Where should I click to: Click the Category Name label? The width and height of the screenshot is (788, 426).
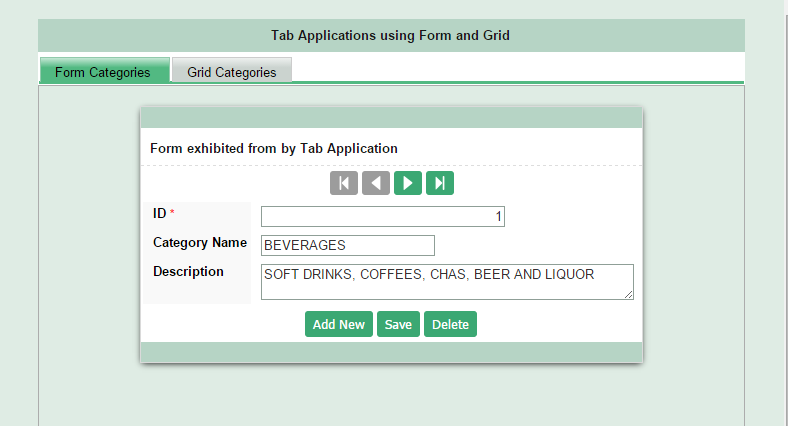pos(200,243)
